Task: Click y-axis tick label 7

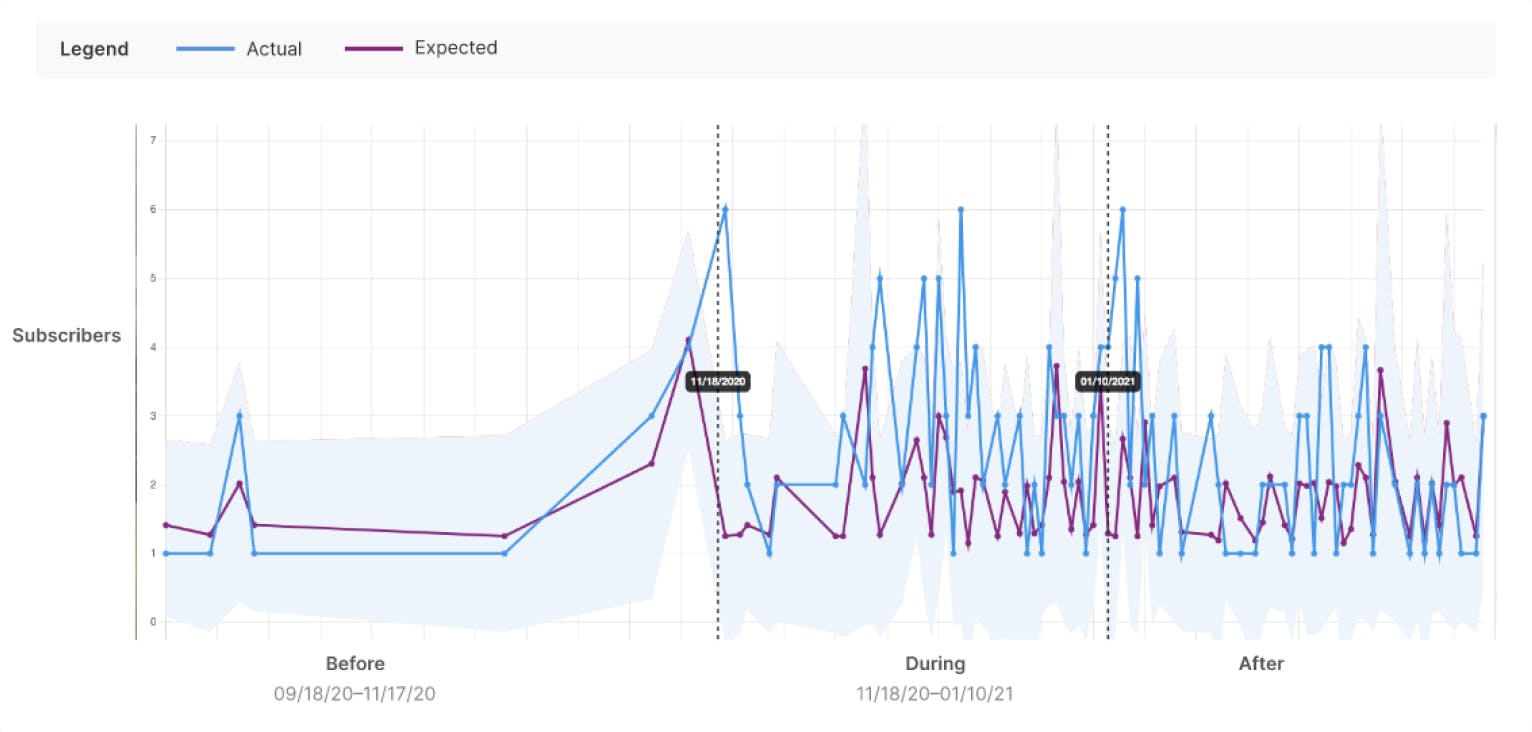Action: [153, 140]
